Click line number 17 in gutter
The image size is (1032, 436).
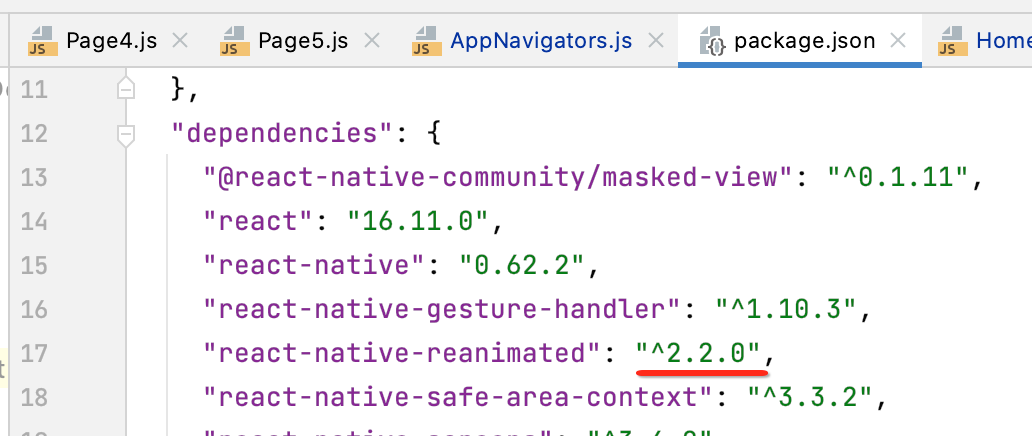(34, 354)
